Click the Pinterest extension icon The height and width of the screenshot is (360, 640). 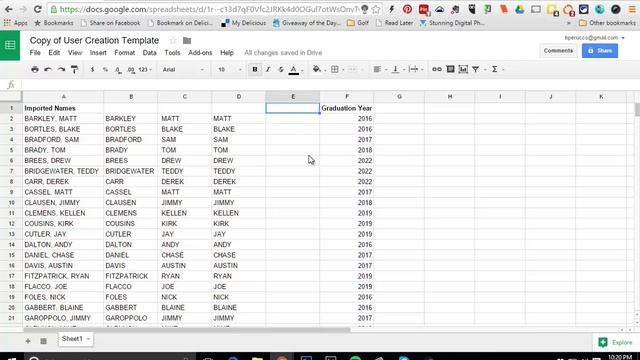point(407,9)
